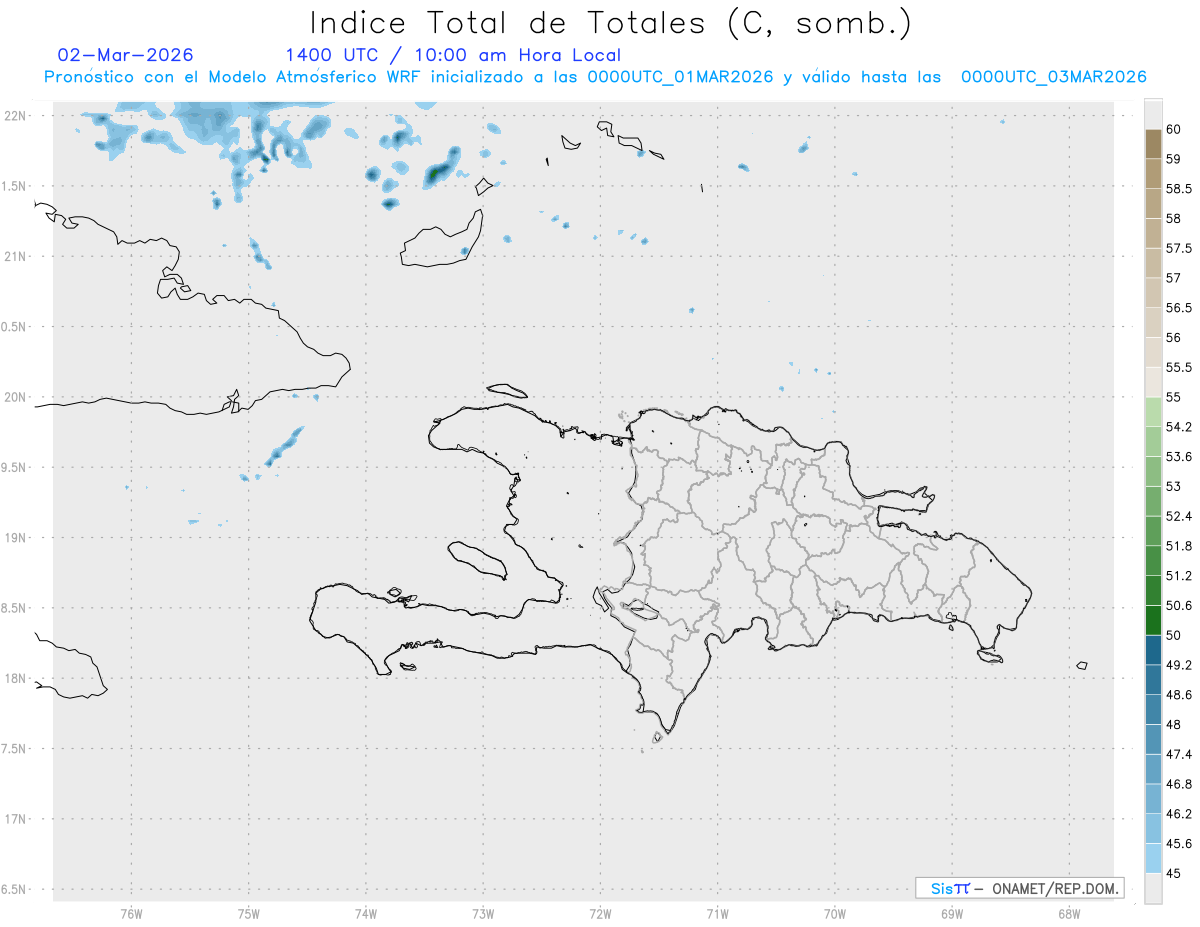Click the colorbar label "56.5"

point(1179,308)
